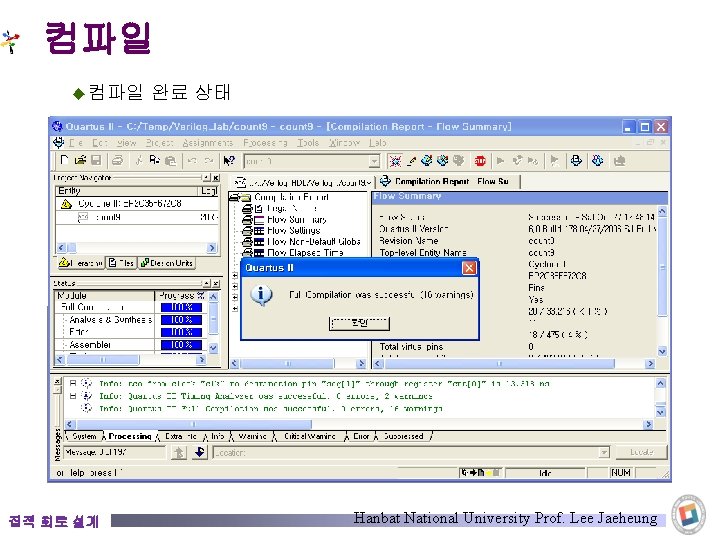720x540 pixels.
Task: Click the red Stop Processing icon
Action: pyautogui.click(x=480, y=161)
